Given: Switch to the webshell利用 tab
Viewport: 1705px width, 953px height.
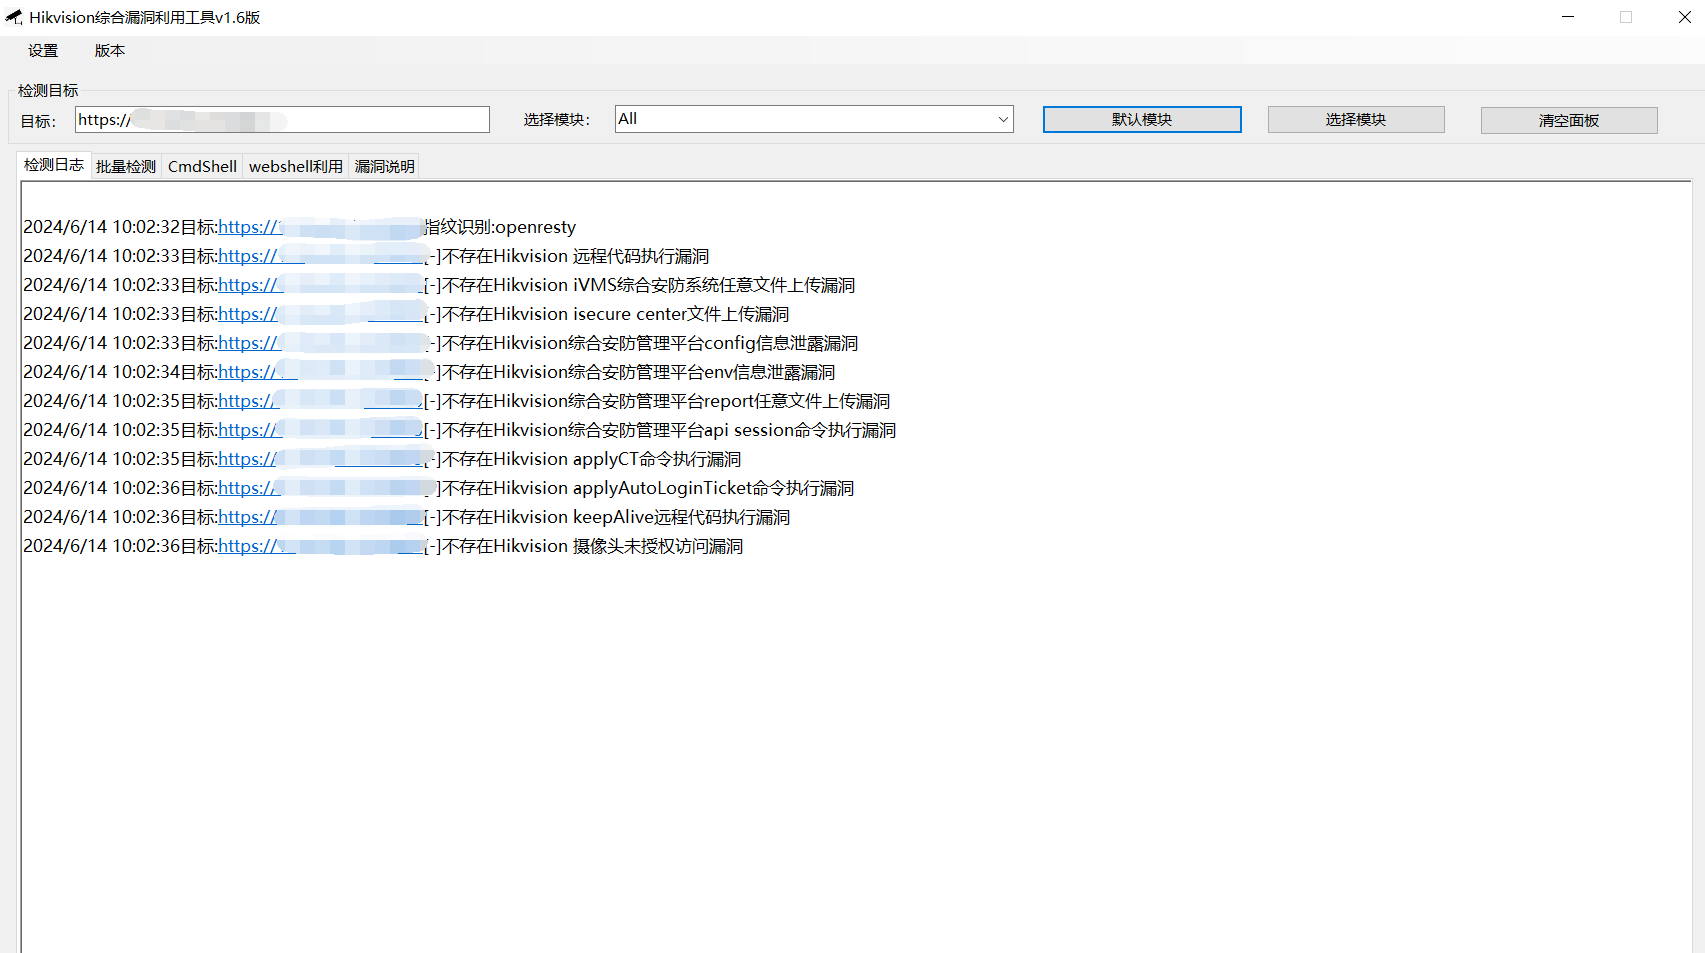Looking at the screenshot, I should [296, 167].
